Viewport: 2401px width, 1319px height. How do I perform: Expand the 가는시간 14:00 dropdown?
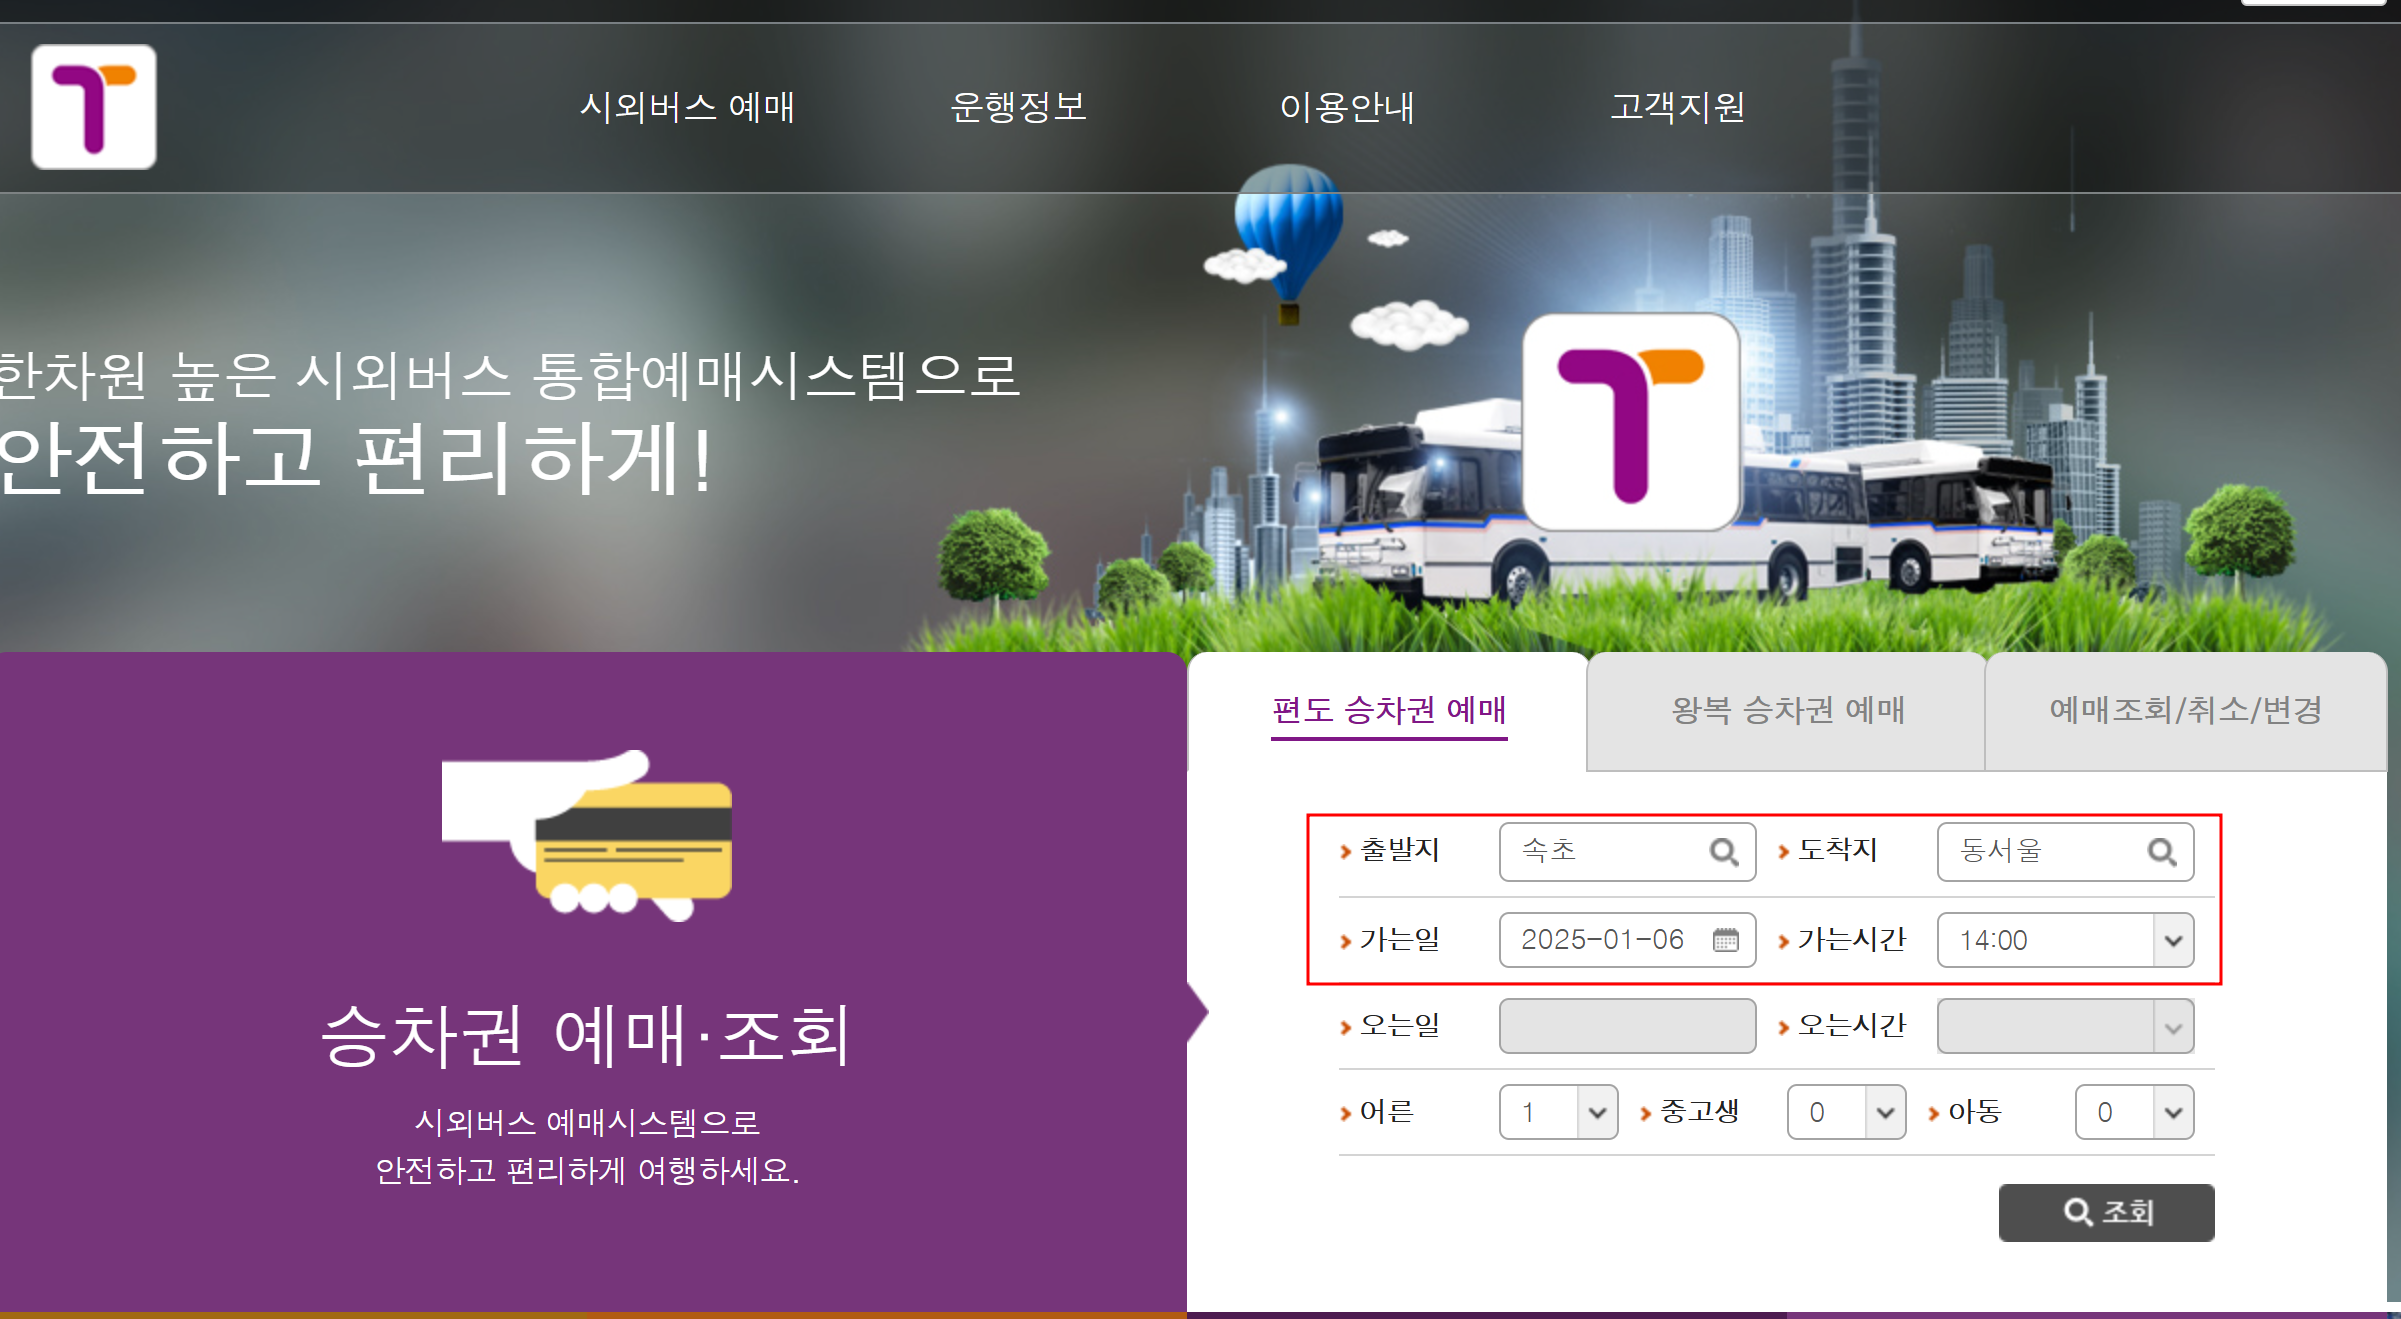click(2172, 940)
